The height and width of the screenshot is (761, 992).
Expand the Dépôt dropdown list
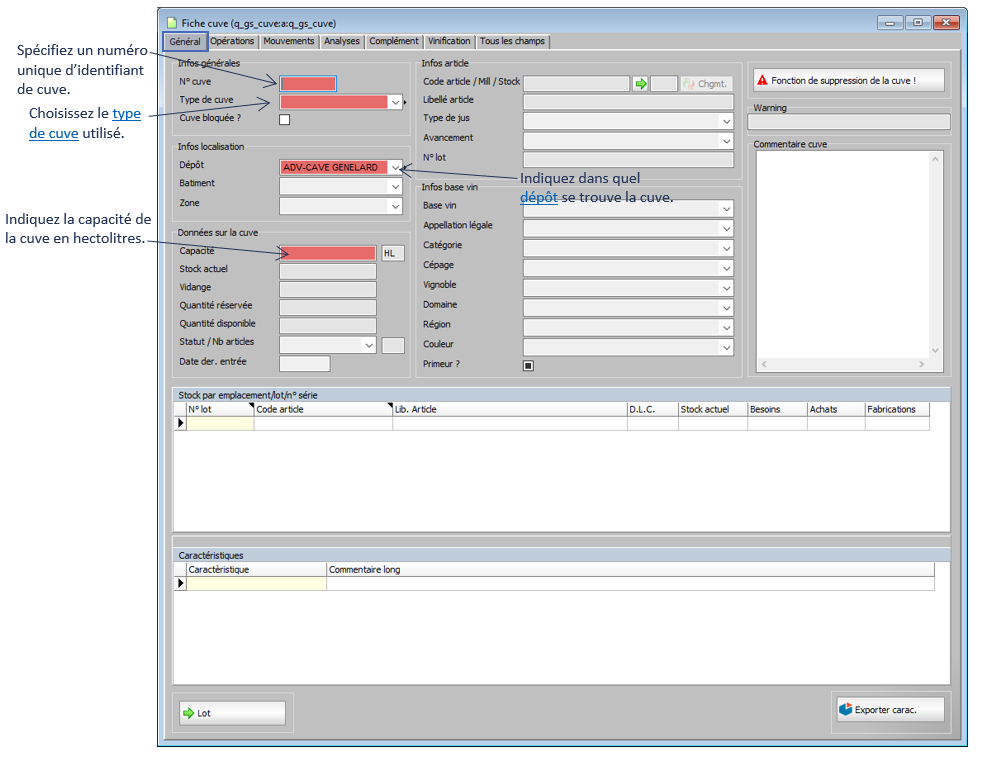click(395, 167)
